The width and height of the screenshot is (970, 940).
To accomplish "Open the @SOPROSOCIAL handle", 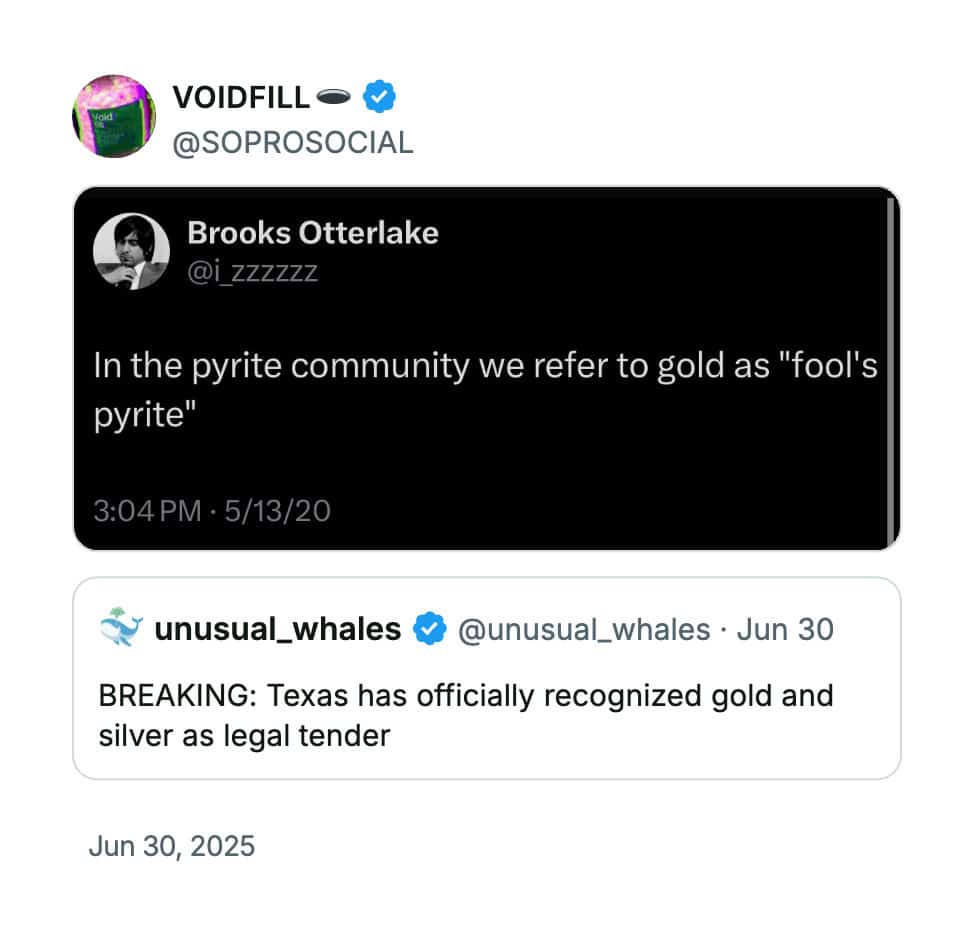I will (x=293, y=143).
